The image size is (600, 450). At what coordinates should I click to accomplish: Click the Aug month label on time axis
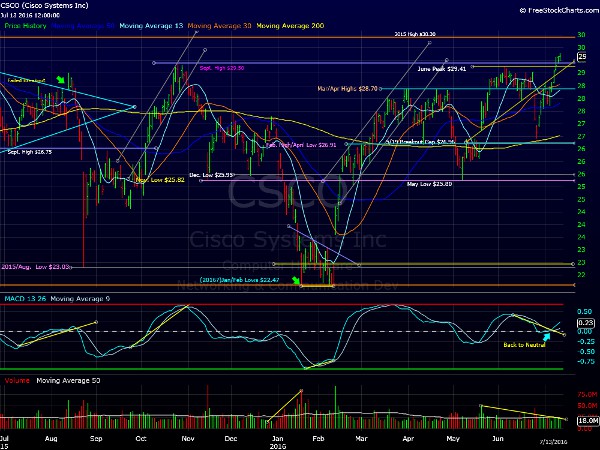click(x=51, y=439)
